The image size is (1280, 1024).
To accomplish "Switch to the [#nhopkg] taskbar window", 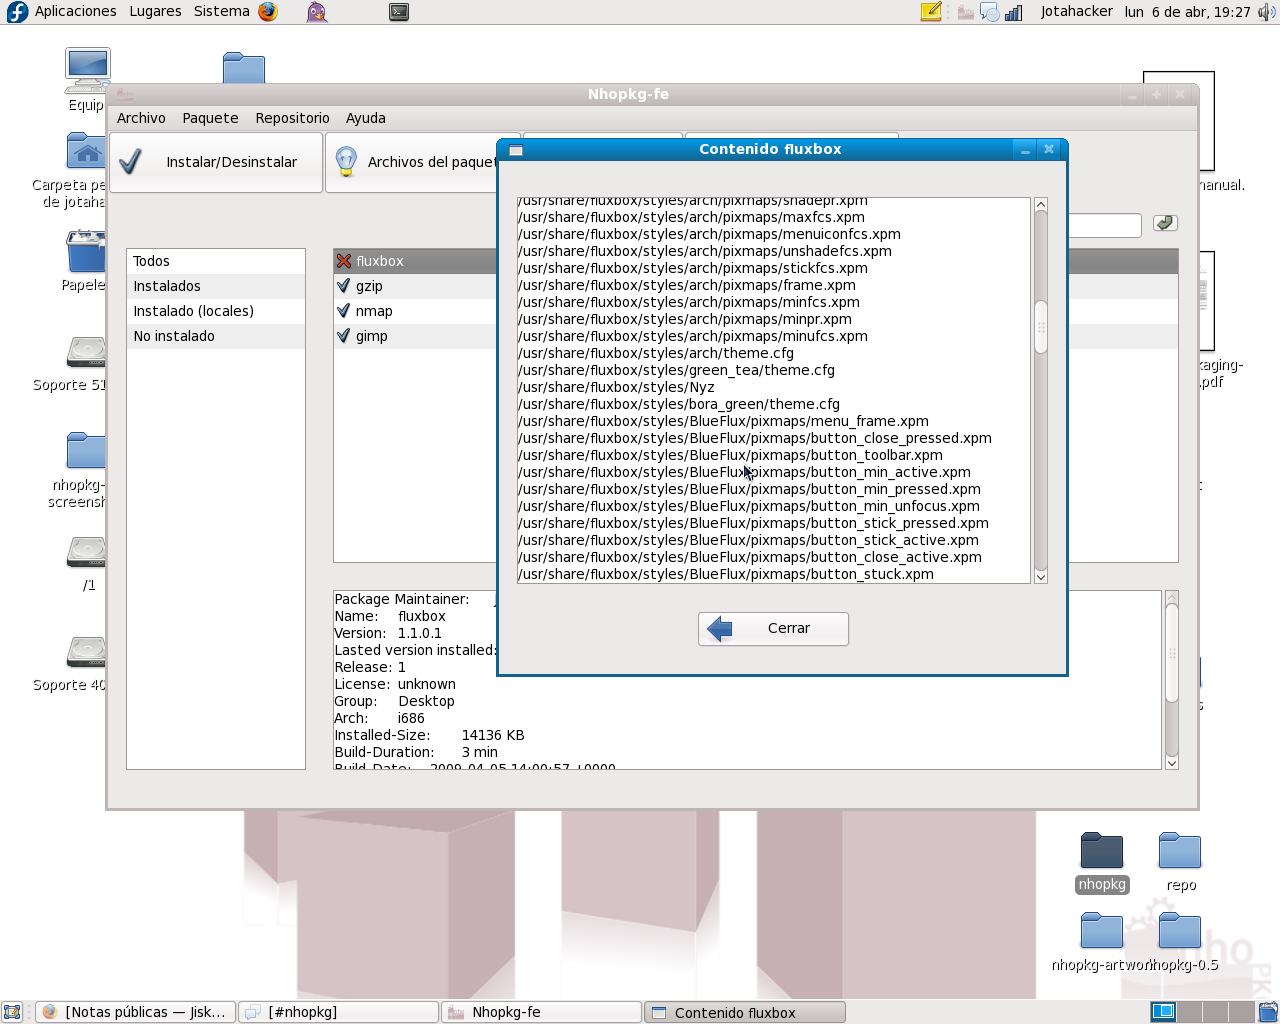I will pyautogui.click(x=340, y=1012).
